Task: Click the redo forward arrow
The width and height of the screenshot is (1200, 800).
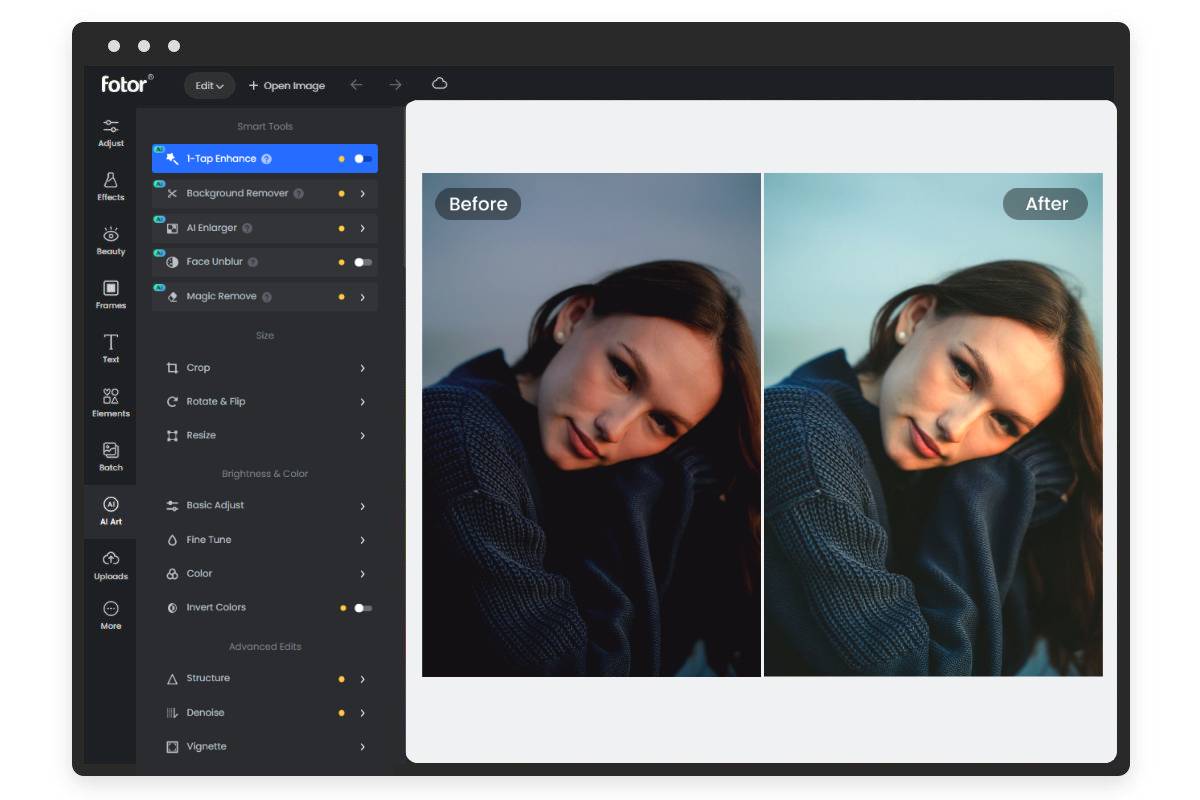Action: coord(395,85)
